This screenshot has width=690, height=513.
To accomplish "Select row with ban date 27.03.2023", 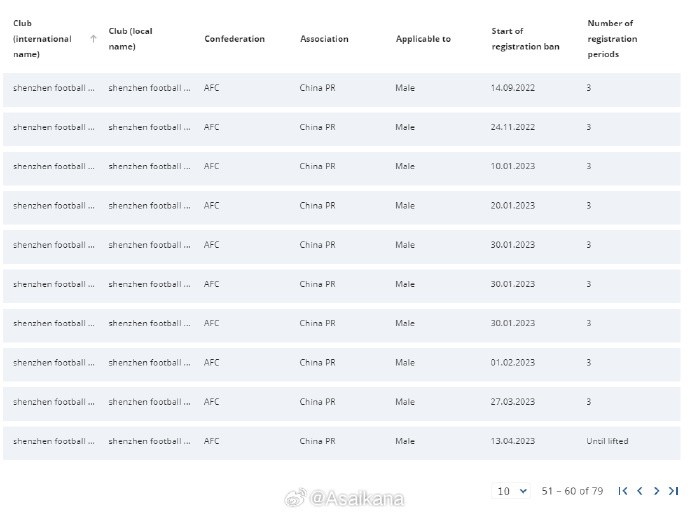I will coord(341,402).
